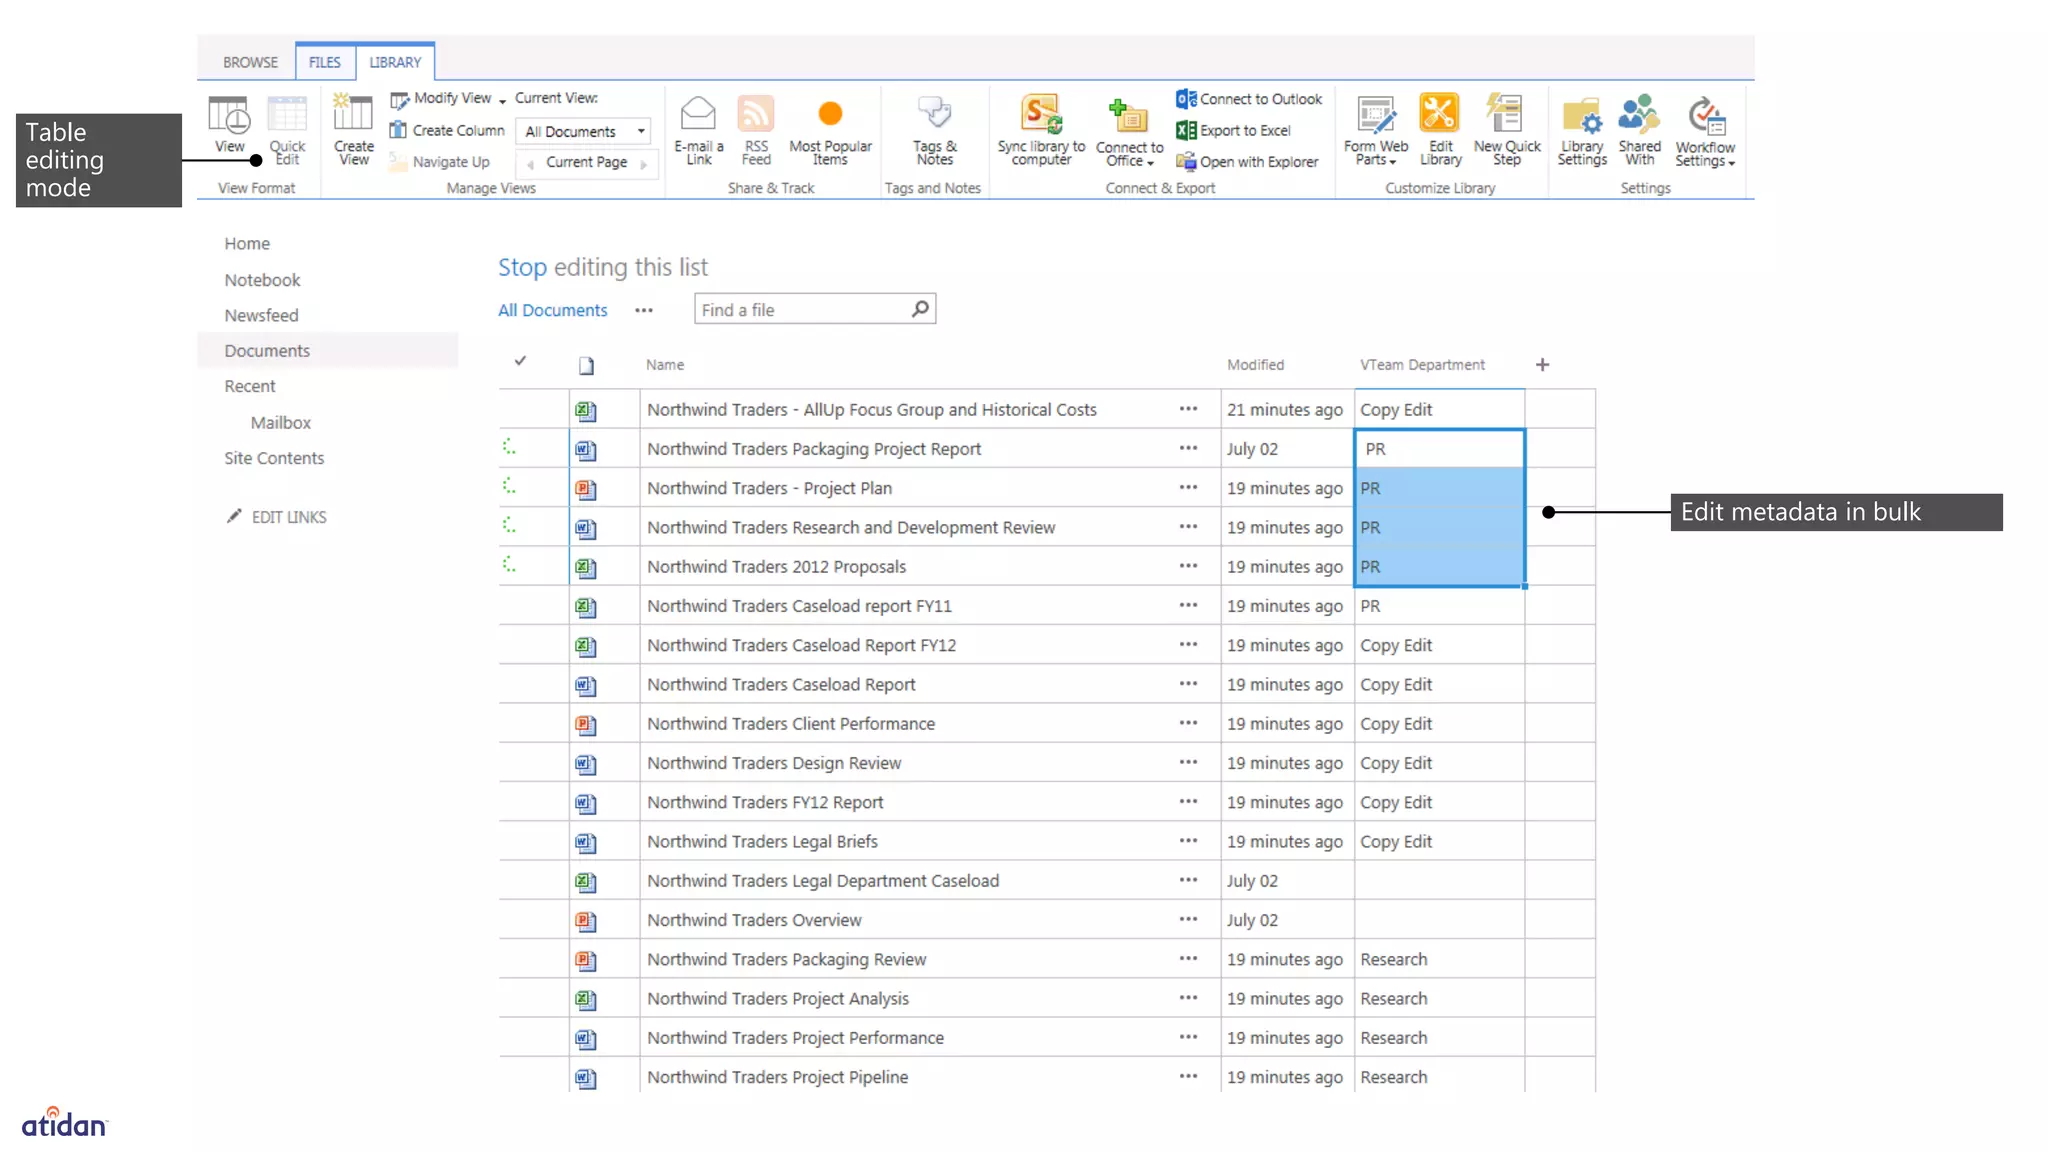Viewport: 2048px width, 1152px height.
Task: Click the VTeam Department column header
Action: (x=1422, y=365)
